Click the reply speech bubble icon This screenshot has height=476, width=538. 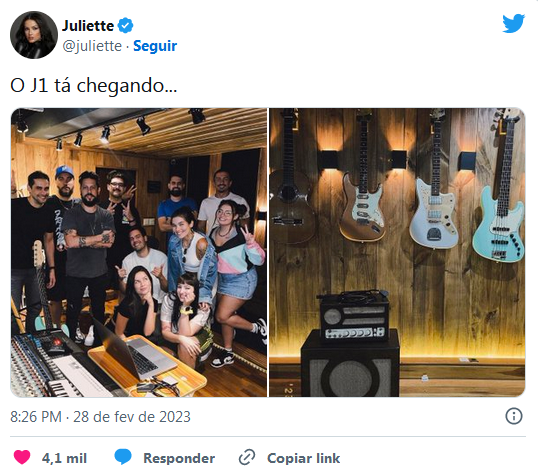tap(122, 457)
